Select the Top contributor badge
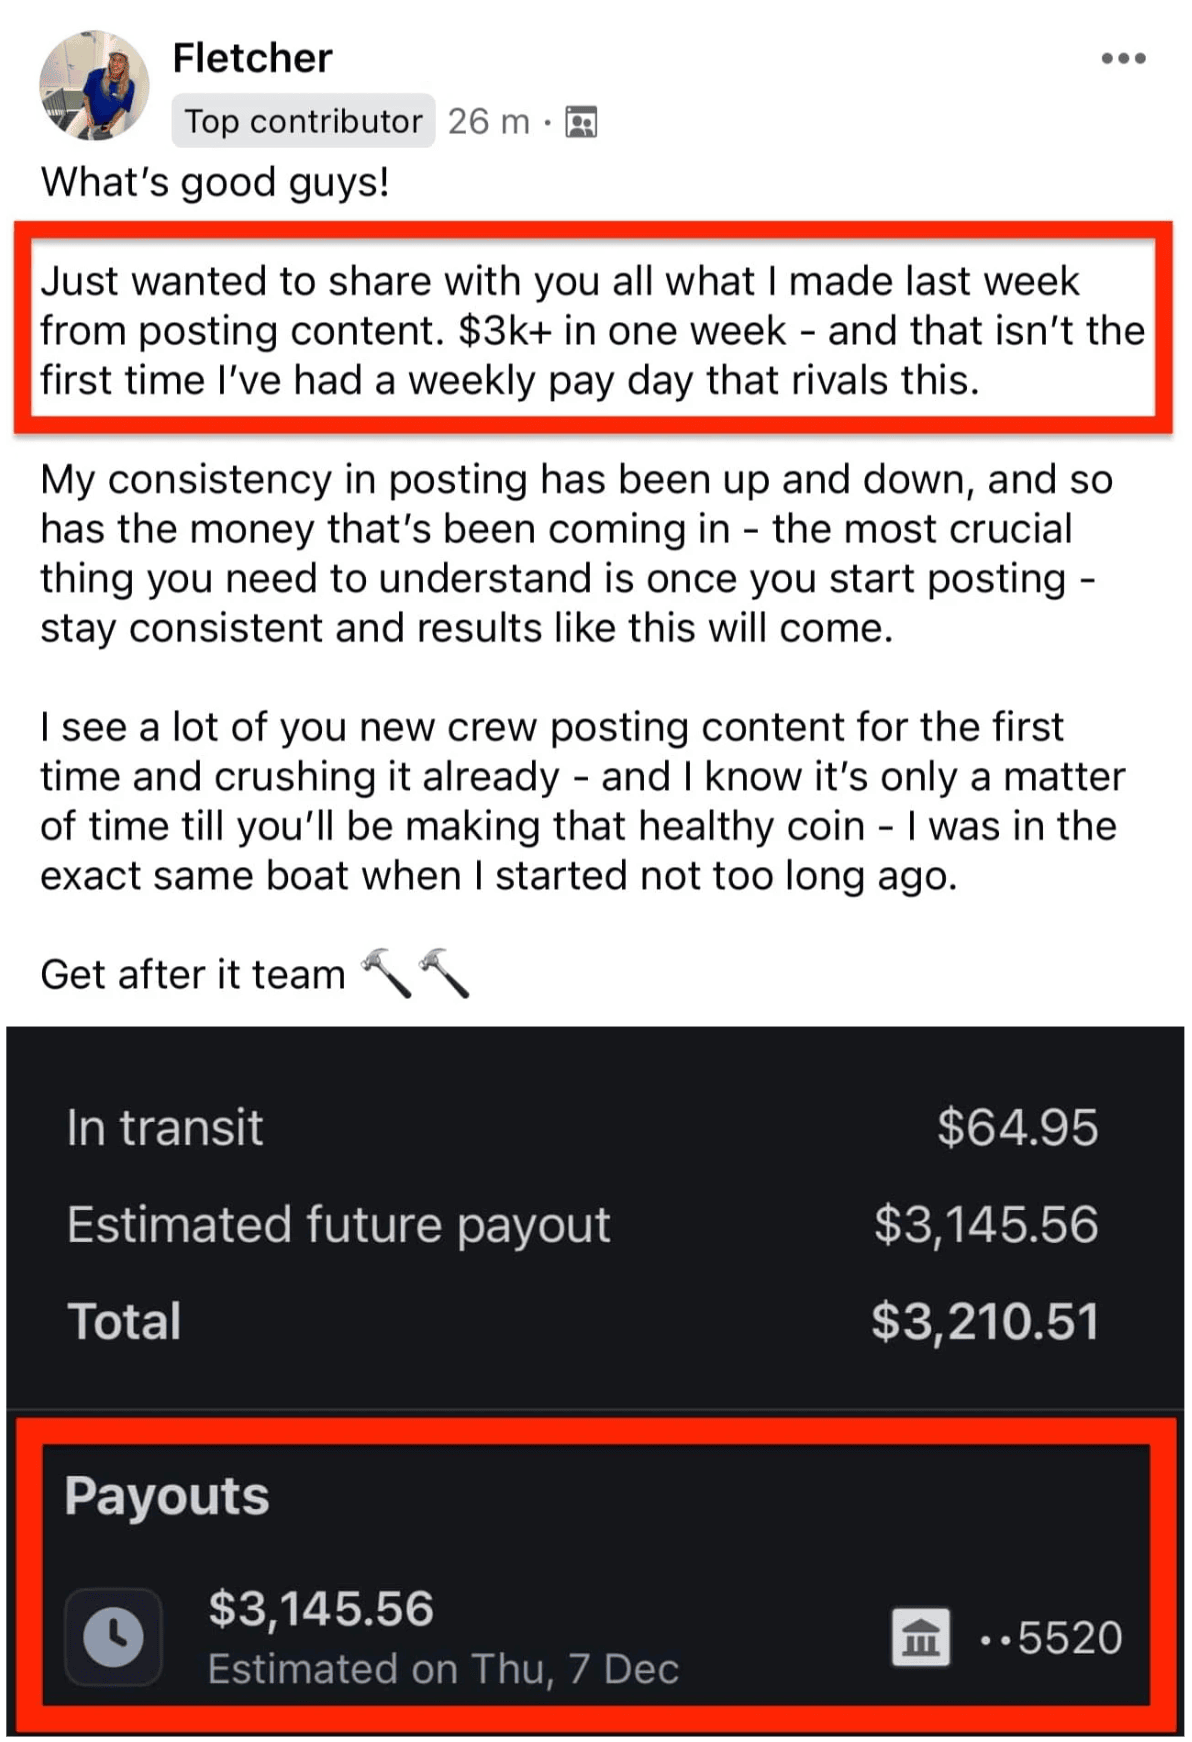This screenshot has height=1742, width=1192. pos(303,121)
